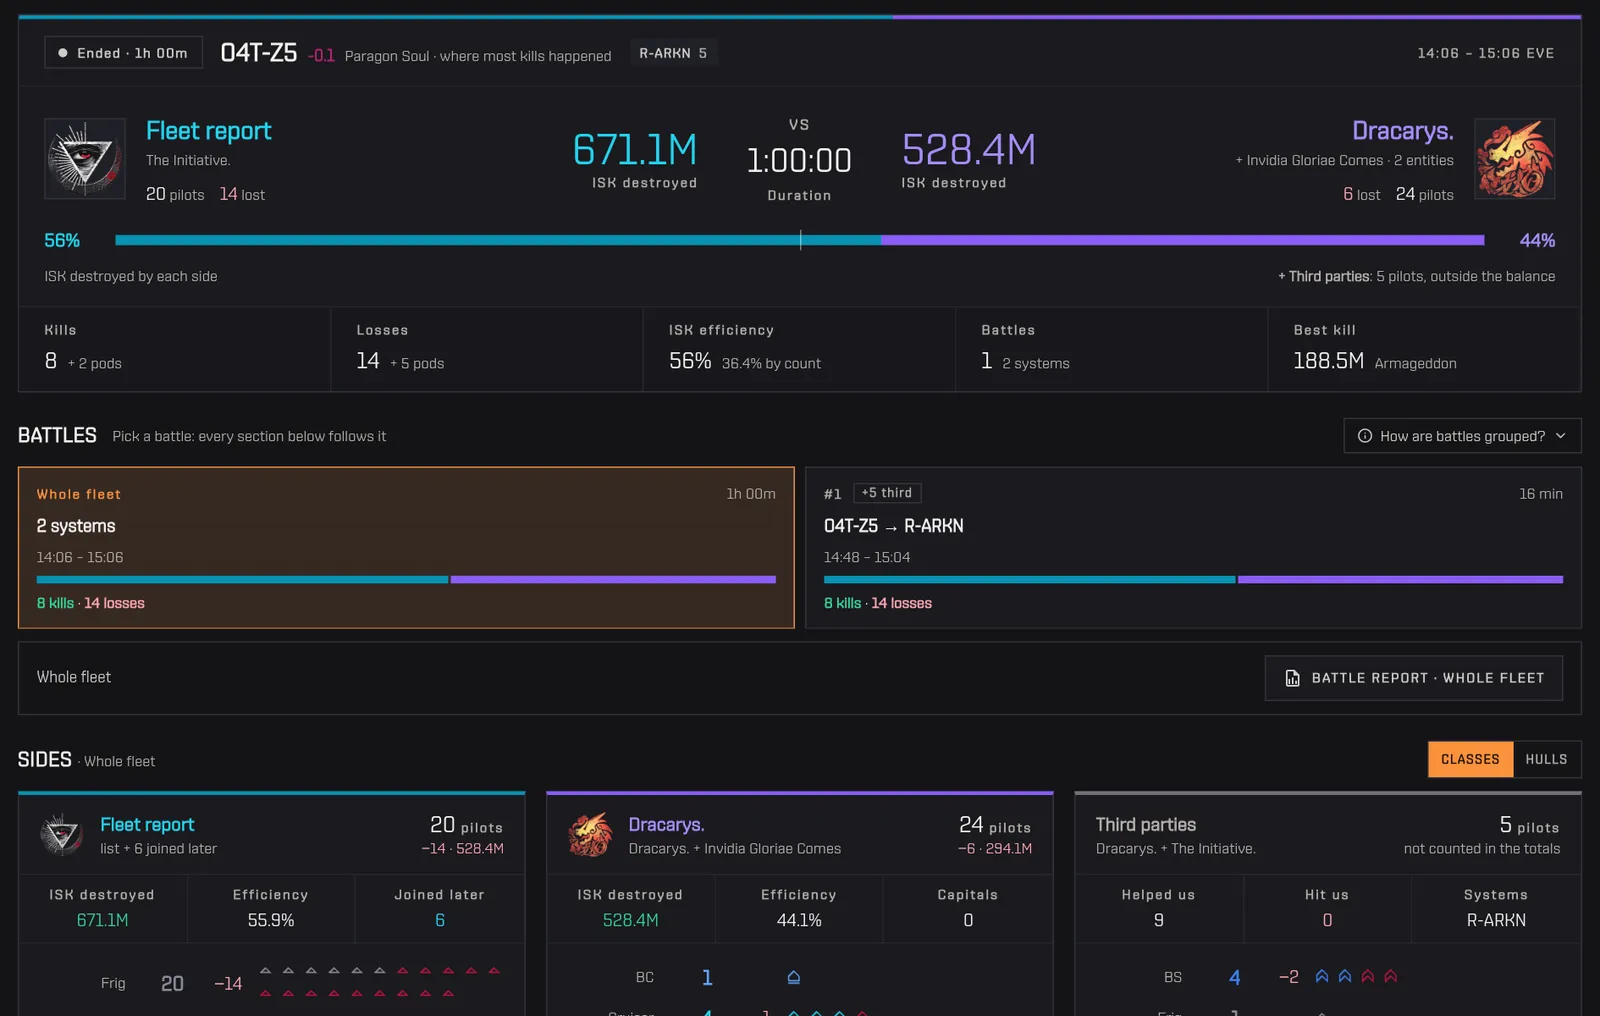The width and height of the screenshot is (1600, 1016).
Task: Open the Dracarys. heading link at top right
Action: [x=1403, y=131]
